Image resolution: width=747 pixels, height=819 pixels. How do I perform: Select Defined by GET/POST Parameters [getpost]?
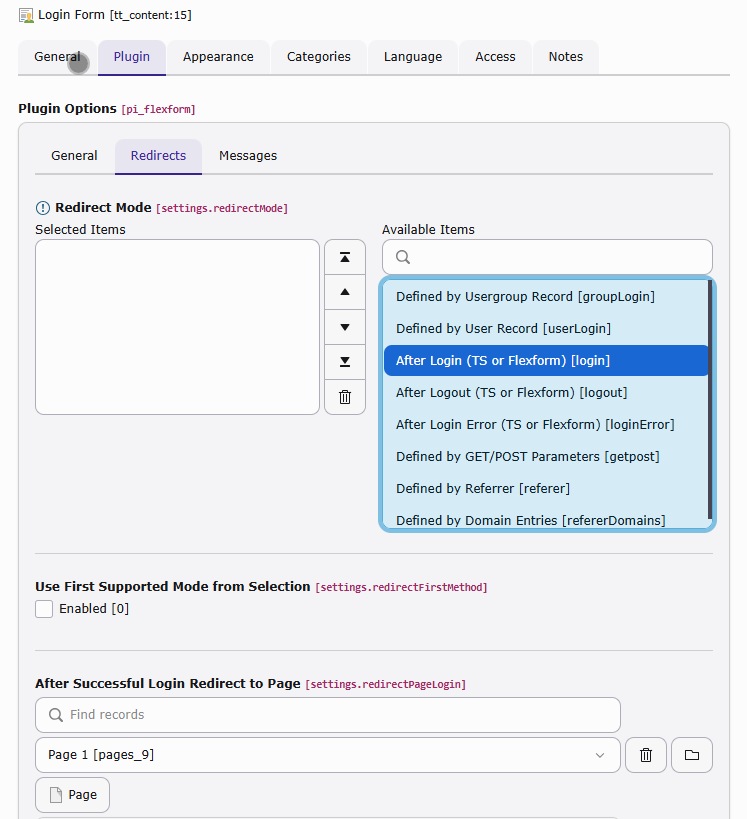[x=546, y=457]
